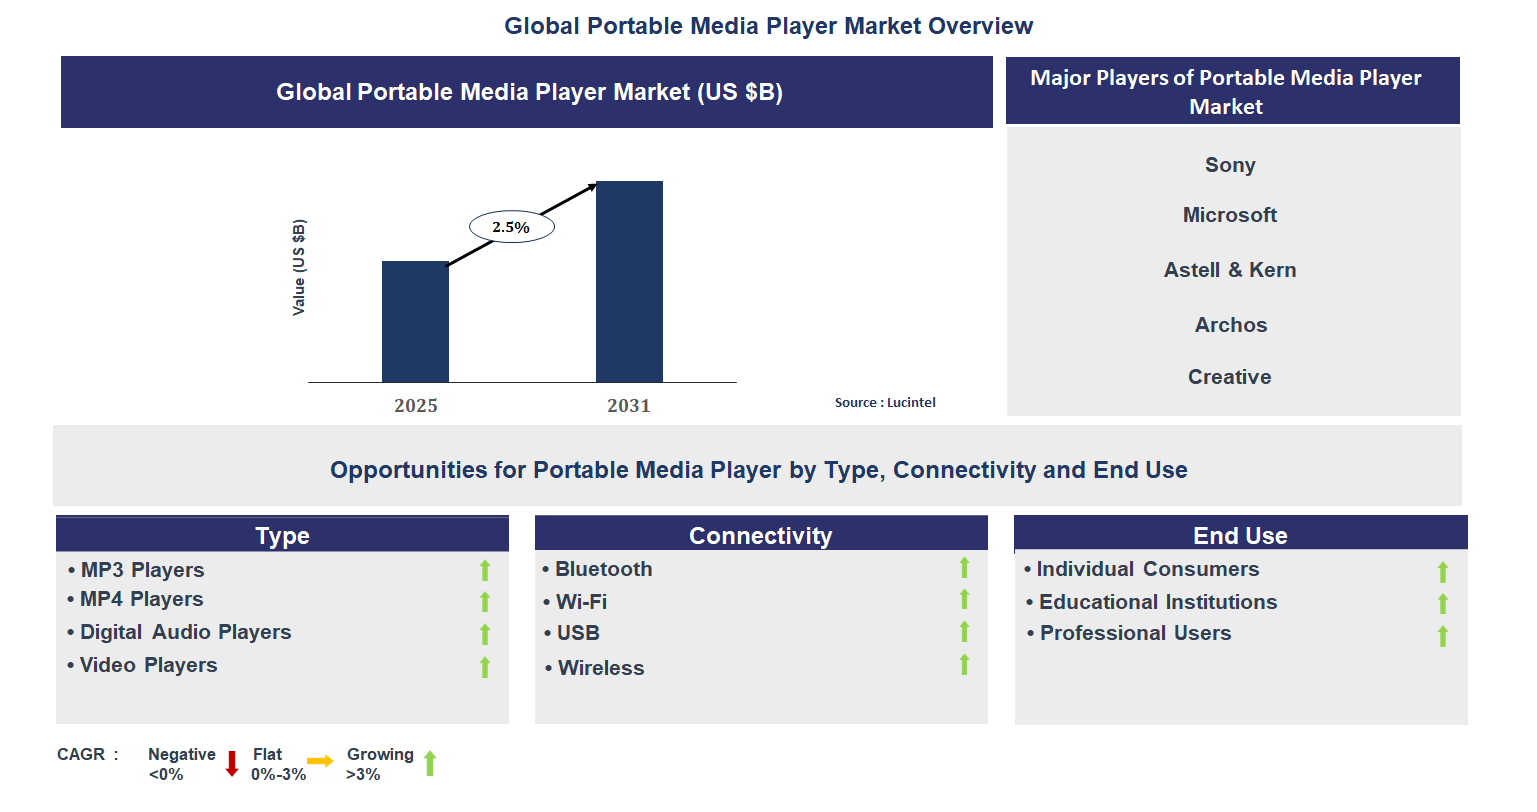The image size is (1537, 812).
Task: Click the growth arrow beside Video Players
Action: [484, 667]
